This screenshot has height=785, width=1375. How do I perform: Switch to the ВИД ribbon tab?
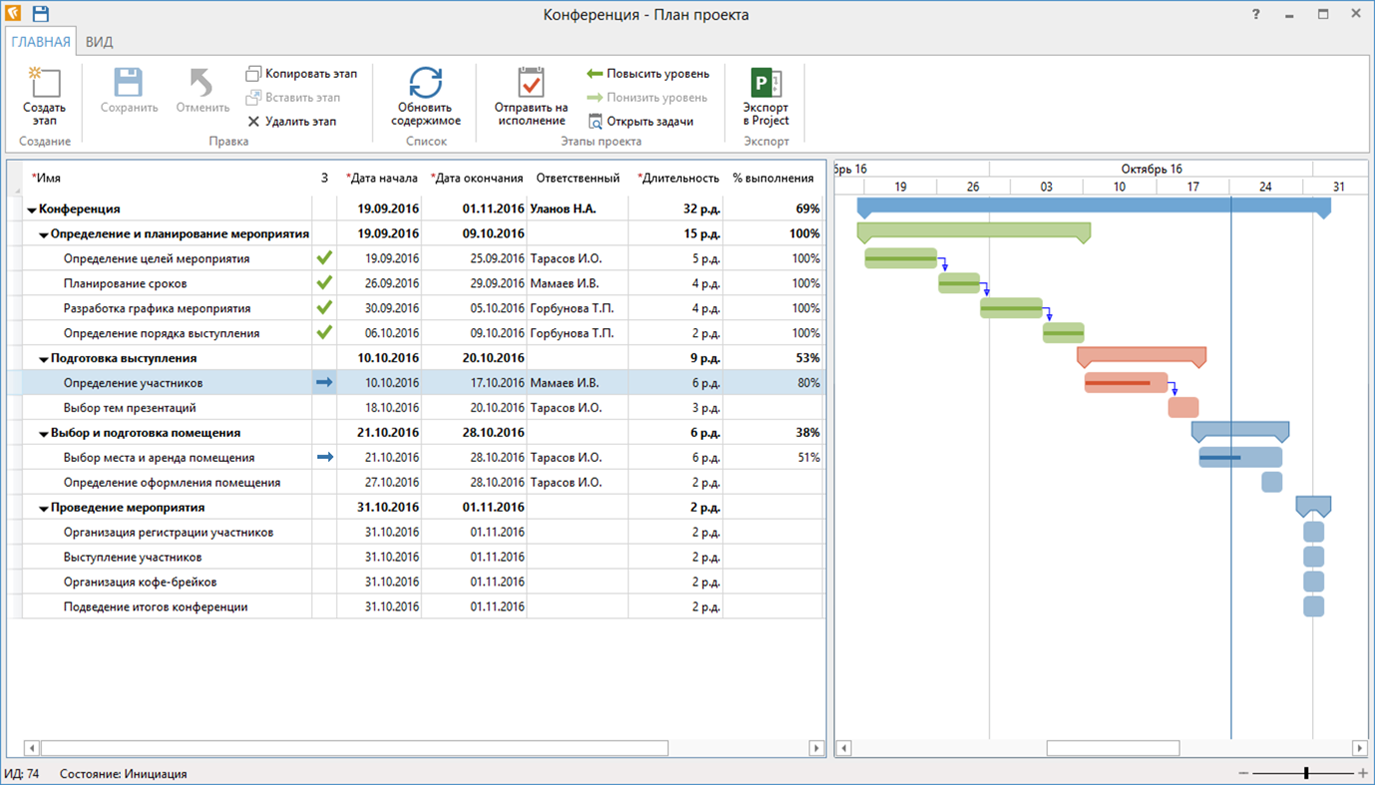pyautogui.click(x=99, y=42)
